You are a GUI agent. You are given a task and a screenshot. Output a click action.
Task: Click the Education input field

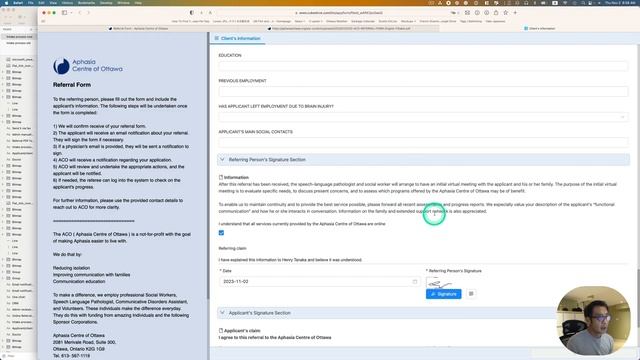(x=423, y=66)
